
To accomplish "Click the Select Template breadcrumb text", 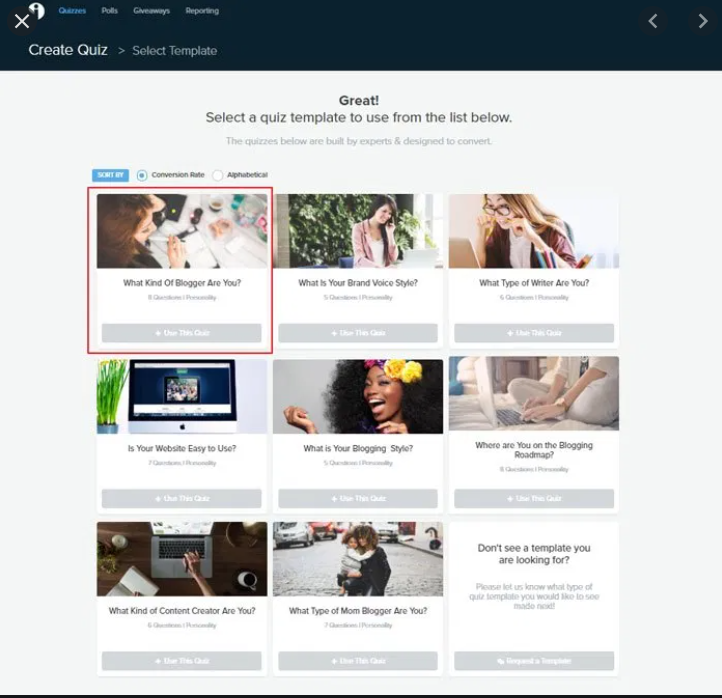I will click(175, 51).
